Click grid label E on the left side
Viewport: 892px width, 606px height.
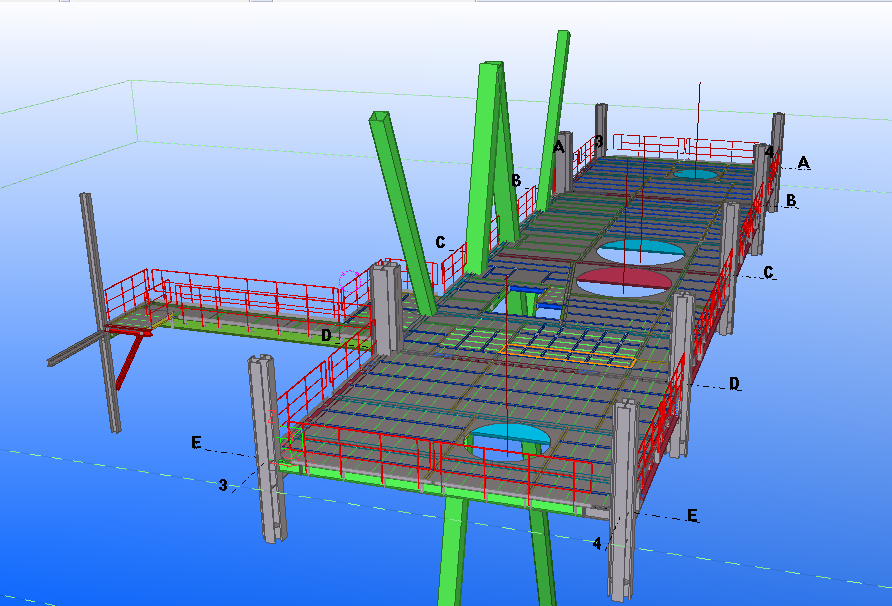(196, 443)
